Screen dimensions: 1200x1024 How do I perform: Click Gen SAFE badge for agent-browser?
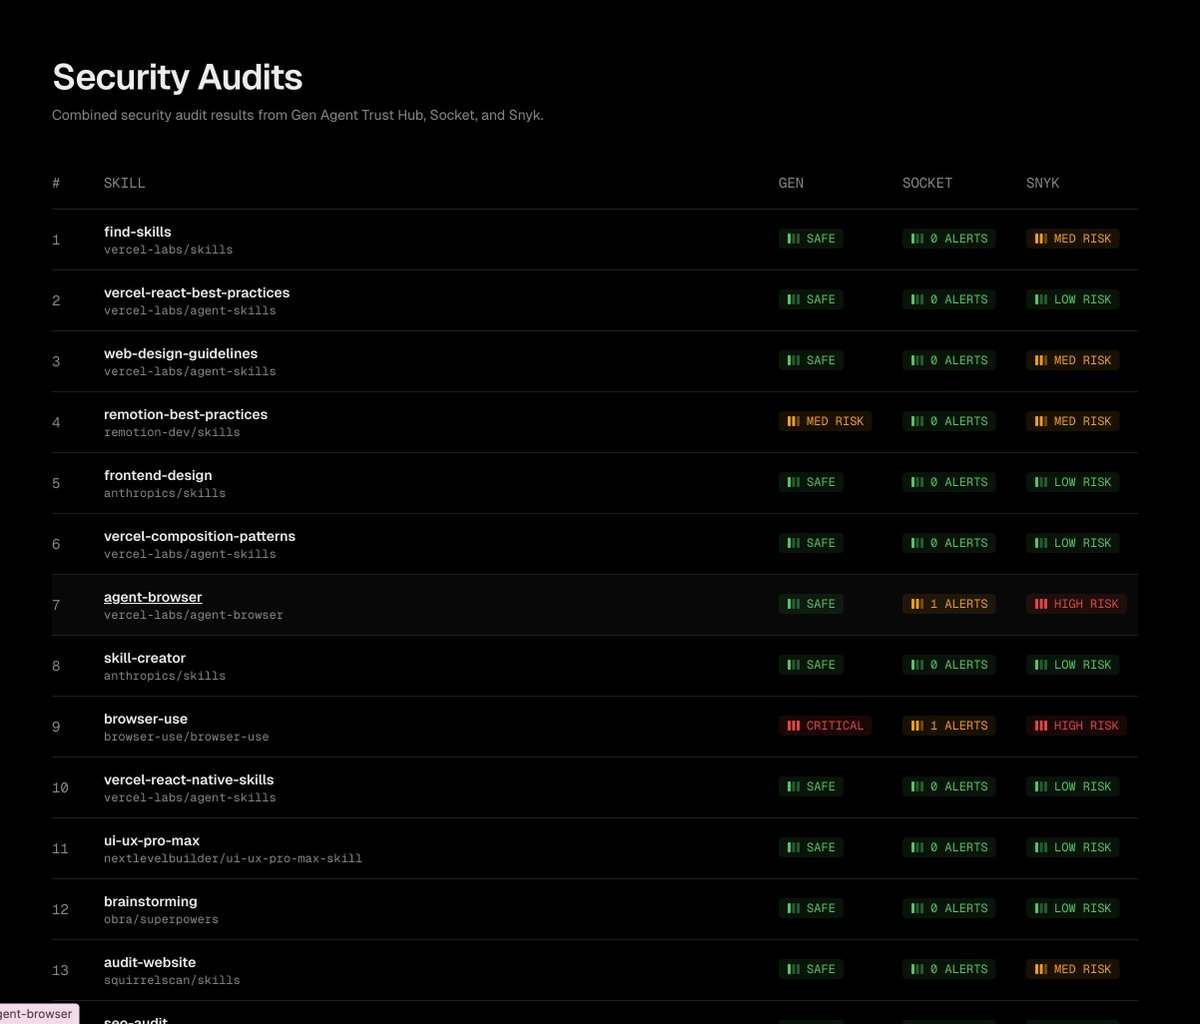[x=811, y=605]
